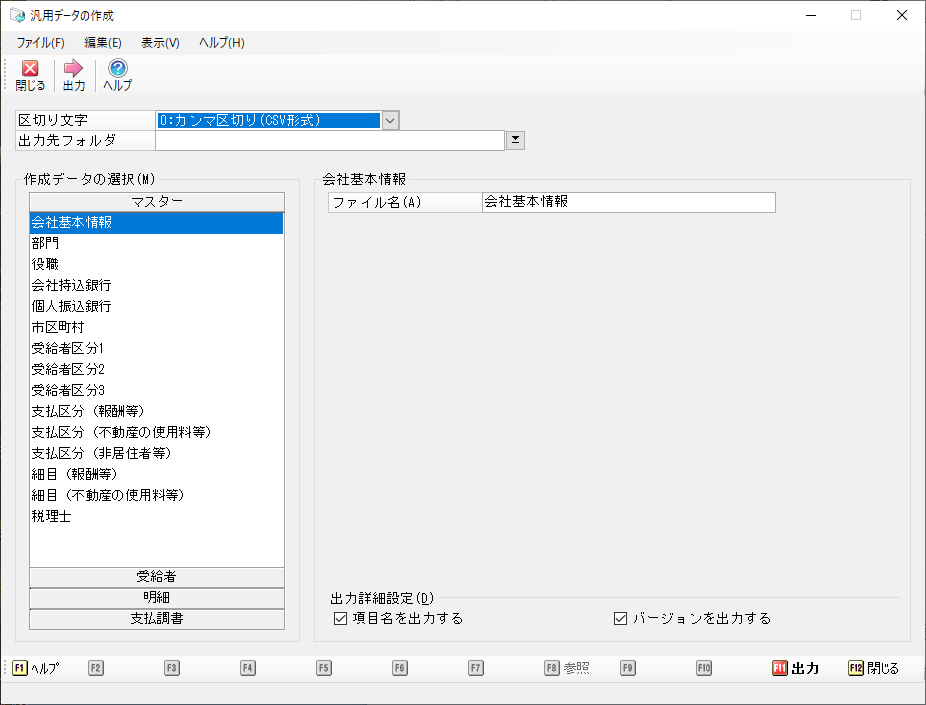
Task: Toggle the 項目名を出力する checkbox
Action: coord(340,618)
